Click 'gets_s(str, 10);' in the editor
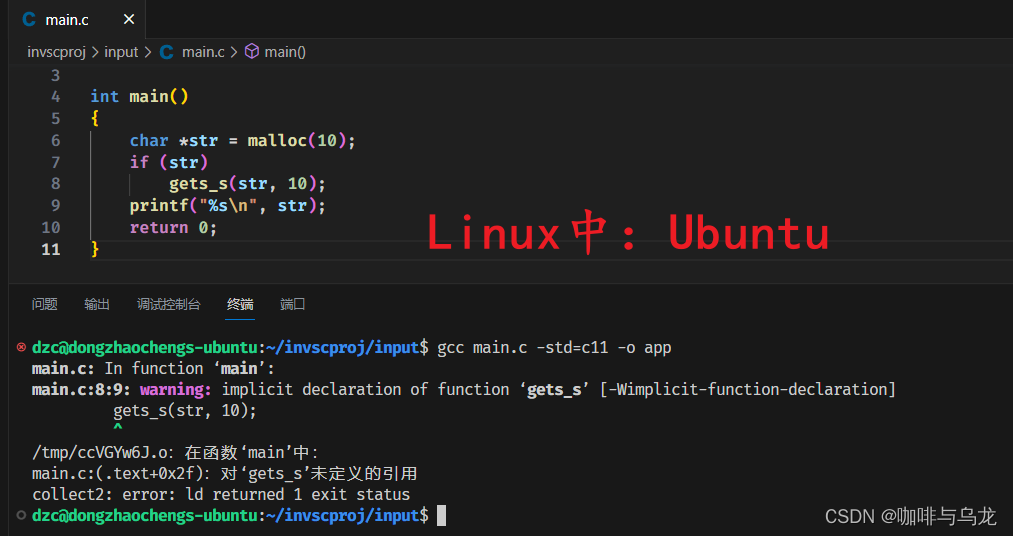Viewport: 1013px width, 536px height. [247, 184]
